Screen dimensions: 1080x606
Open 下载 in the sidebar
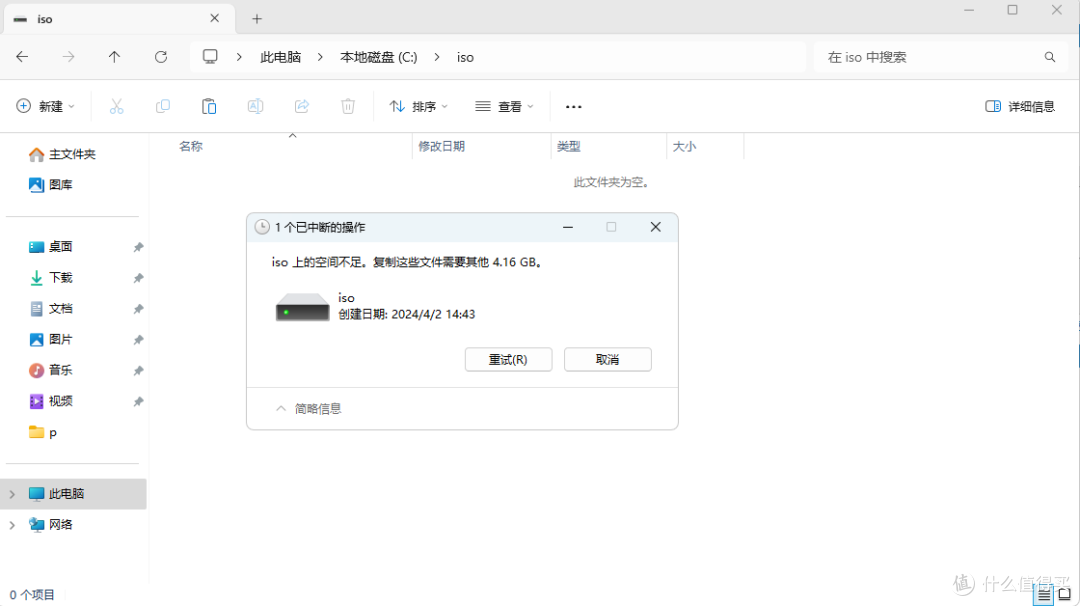pyautogui.click(x=50, y=278)
